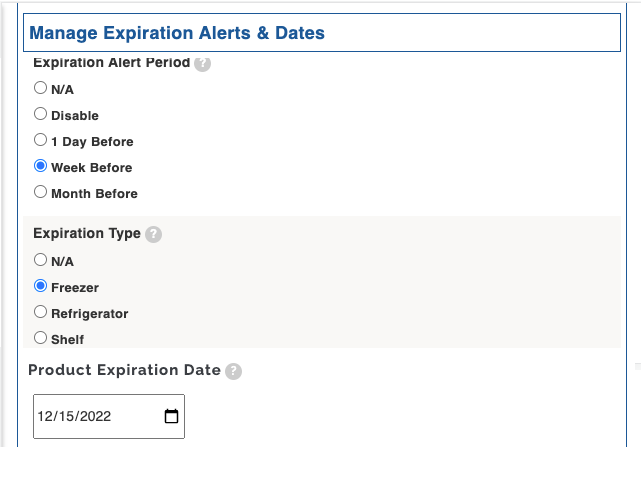Select the day segment 15 of the date
This screenshot has height=480, width=641.
pos(67,417)
